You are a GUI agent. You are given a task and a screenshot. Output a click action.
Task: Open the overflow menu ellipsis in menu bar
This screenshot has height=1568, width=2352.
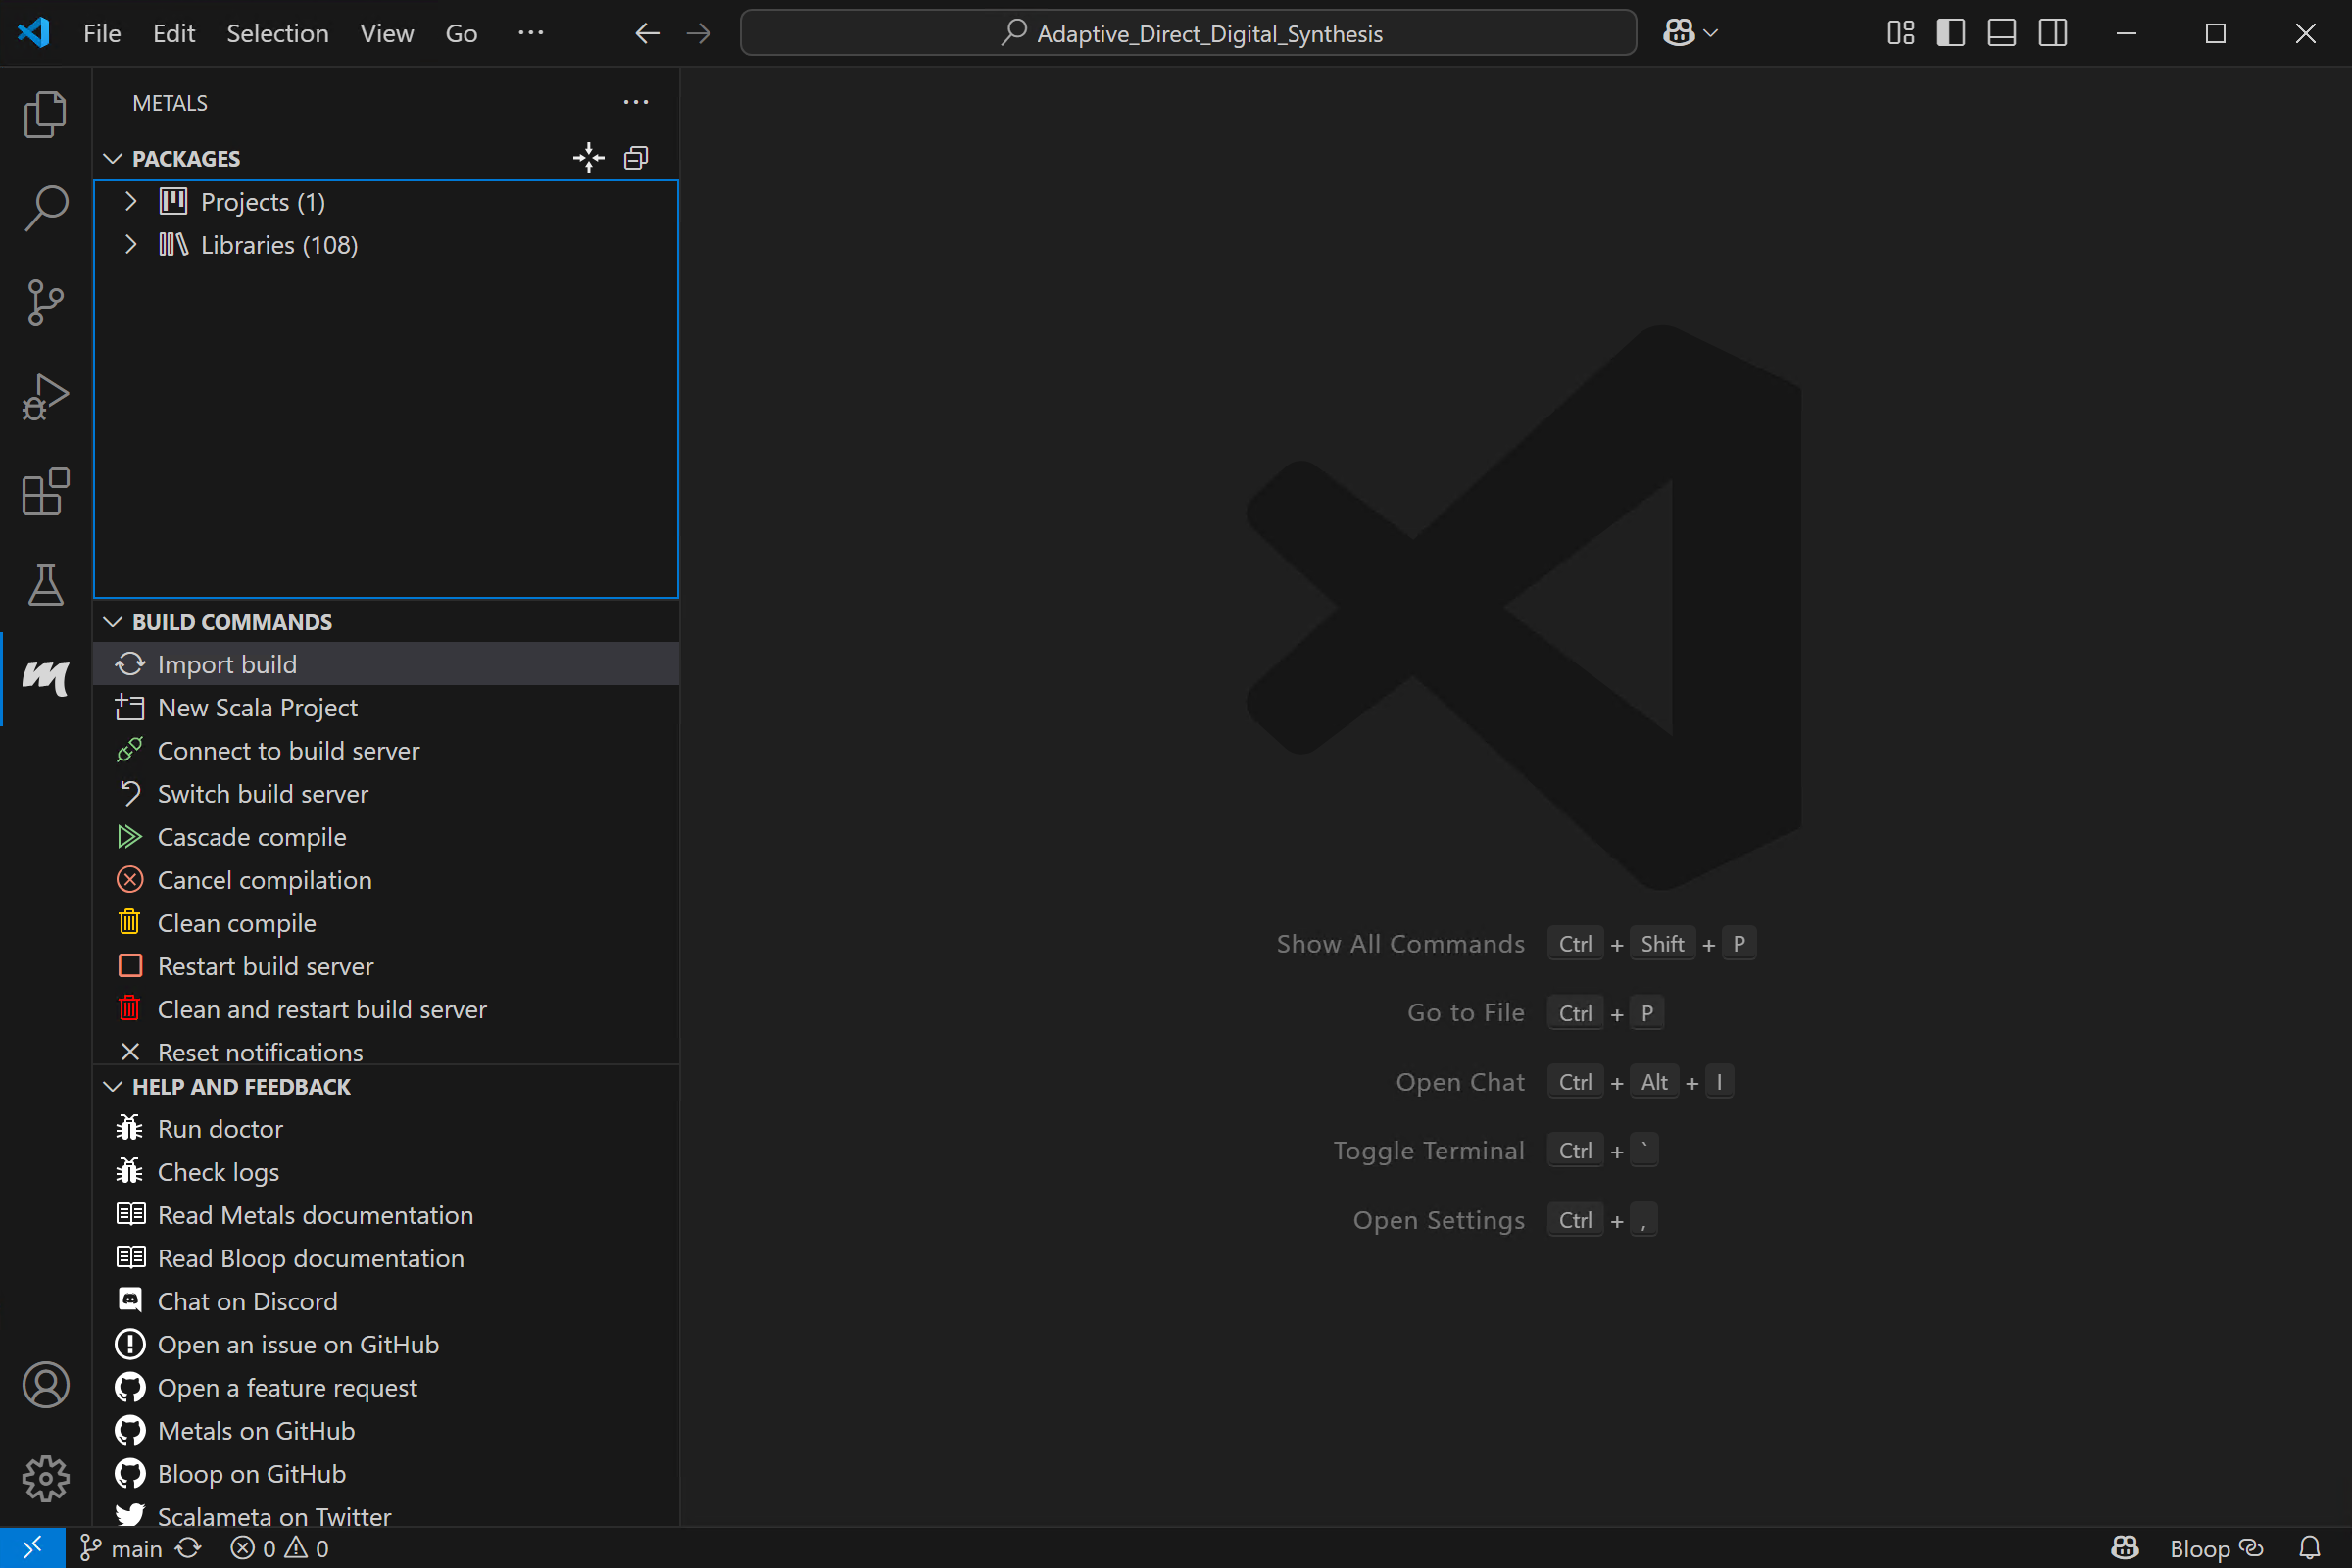coord(531,33)
